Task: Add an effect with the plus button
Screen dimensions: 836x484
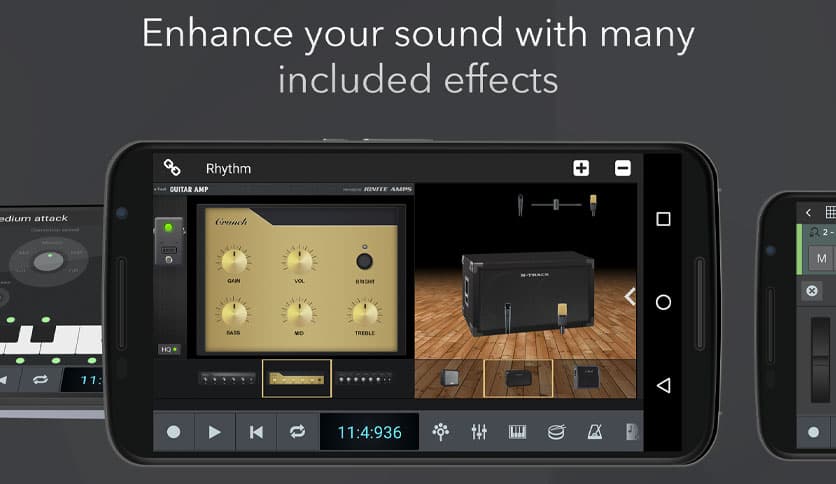Action: 581,168
